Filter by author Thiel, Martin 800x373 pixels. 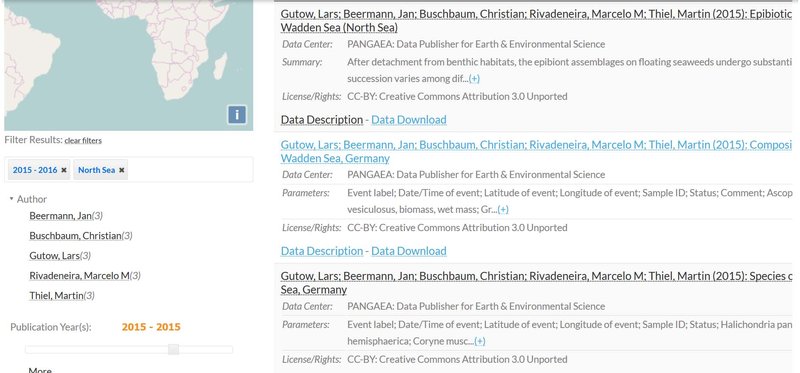[56, 295]
